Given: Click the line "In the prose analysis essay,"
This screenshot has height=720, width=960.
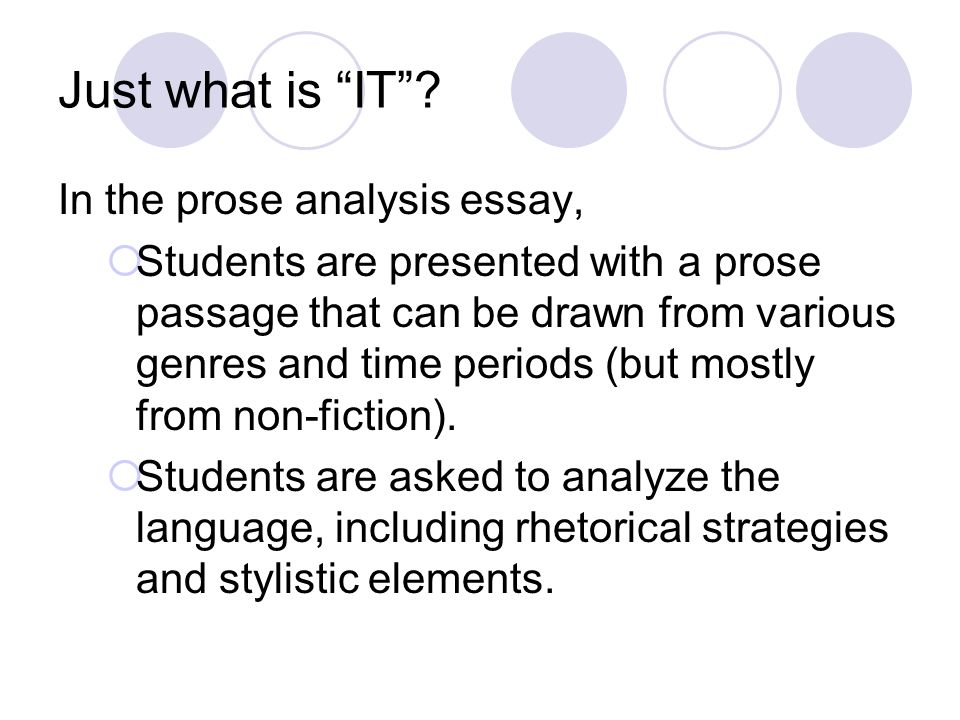Looking at the screenshot, I should click(320, 201).
